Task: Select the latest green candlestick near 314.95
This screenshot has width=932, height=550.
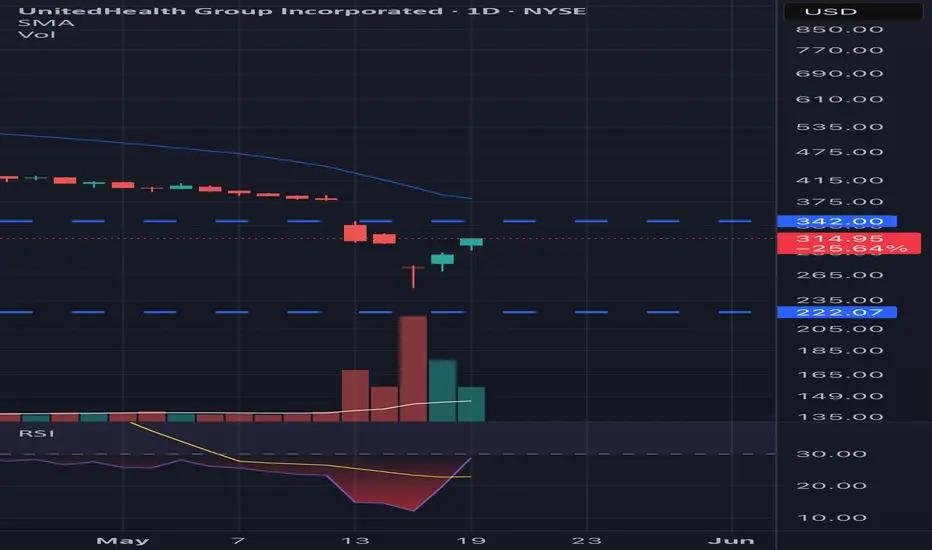Action: pyautogui.click(x=471, y=242)
